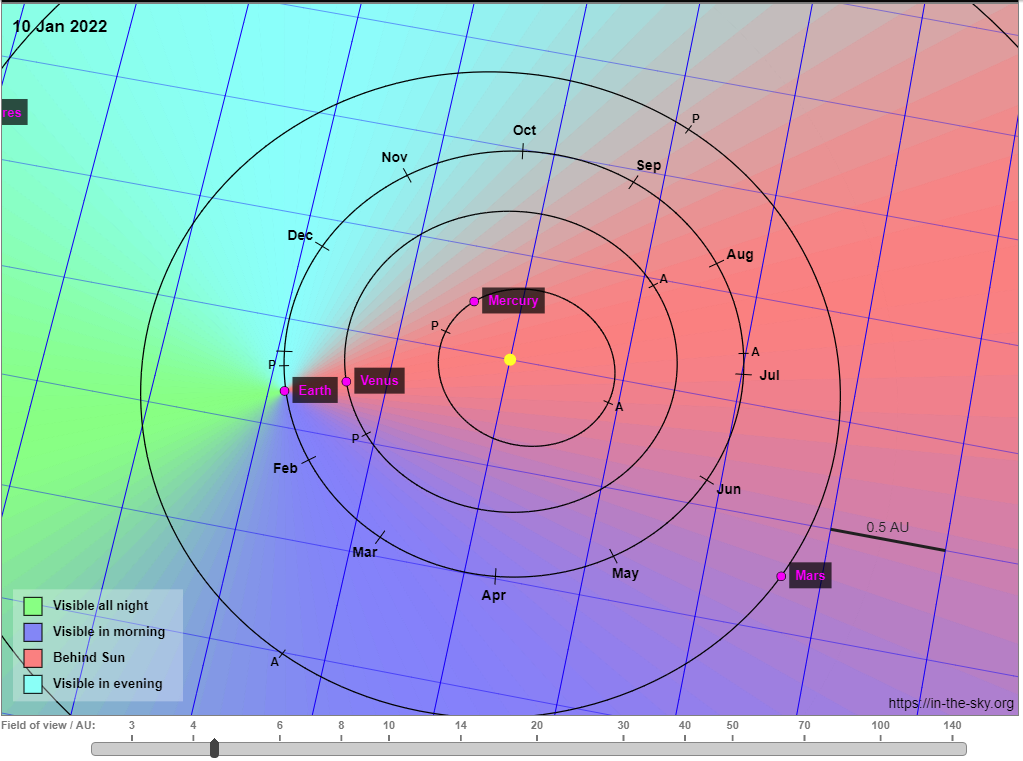Click the red Behind Sun swatch

(x=33, y=658)
